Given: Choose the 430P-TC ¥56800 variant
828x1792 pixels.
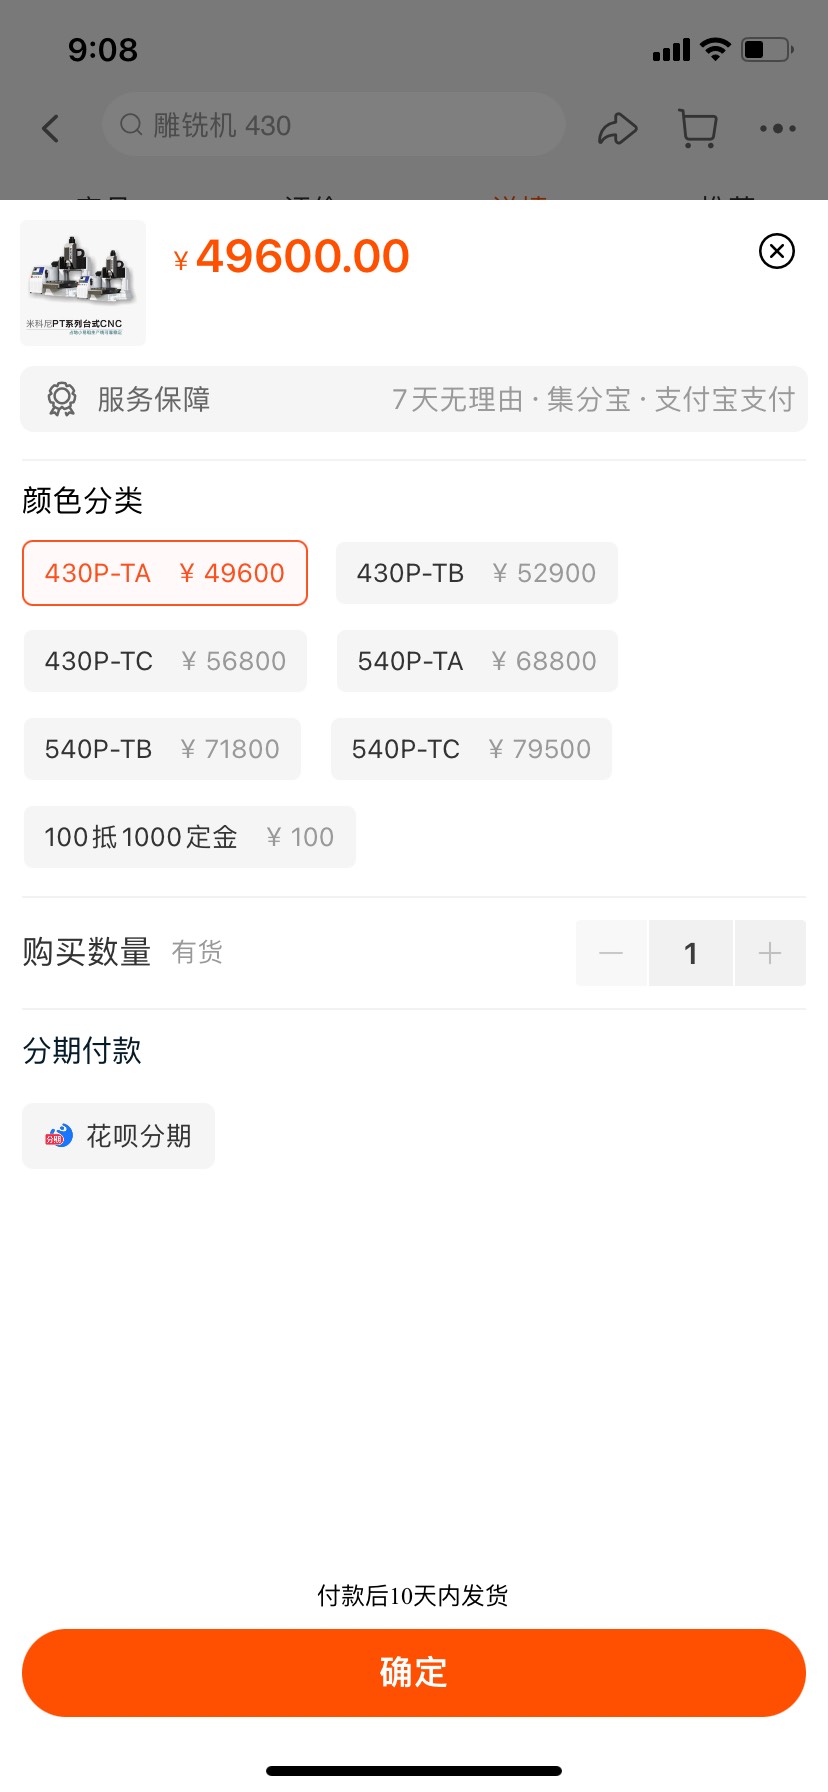Looking at the screenshot, I should tap(165, 661).
